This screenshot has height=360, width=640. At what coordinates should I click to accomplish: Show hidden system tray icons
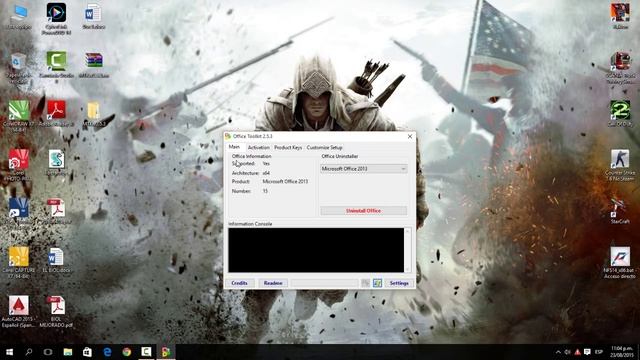pyautogui.click(x=558, y=352)
